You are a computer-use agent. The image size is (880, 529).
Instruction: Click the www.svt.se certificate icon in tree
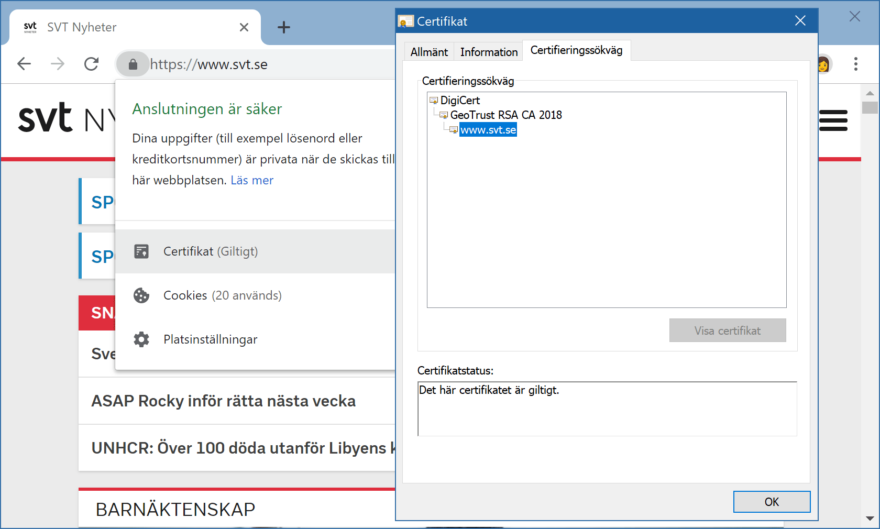click(x=454, y=130)
